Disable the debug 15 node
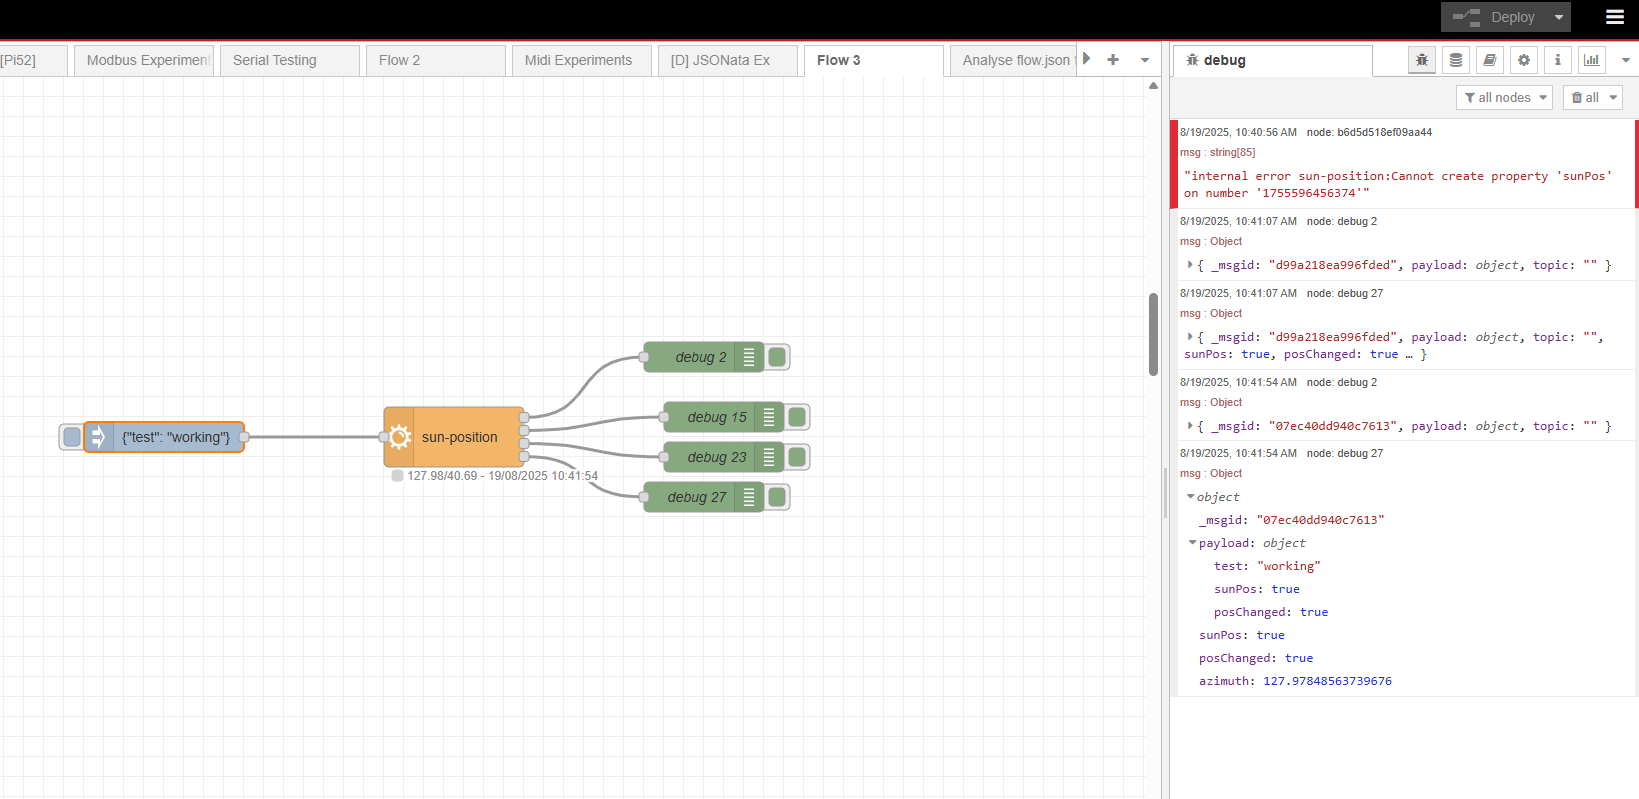 [797, 417]
